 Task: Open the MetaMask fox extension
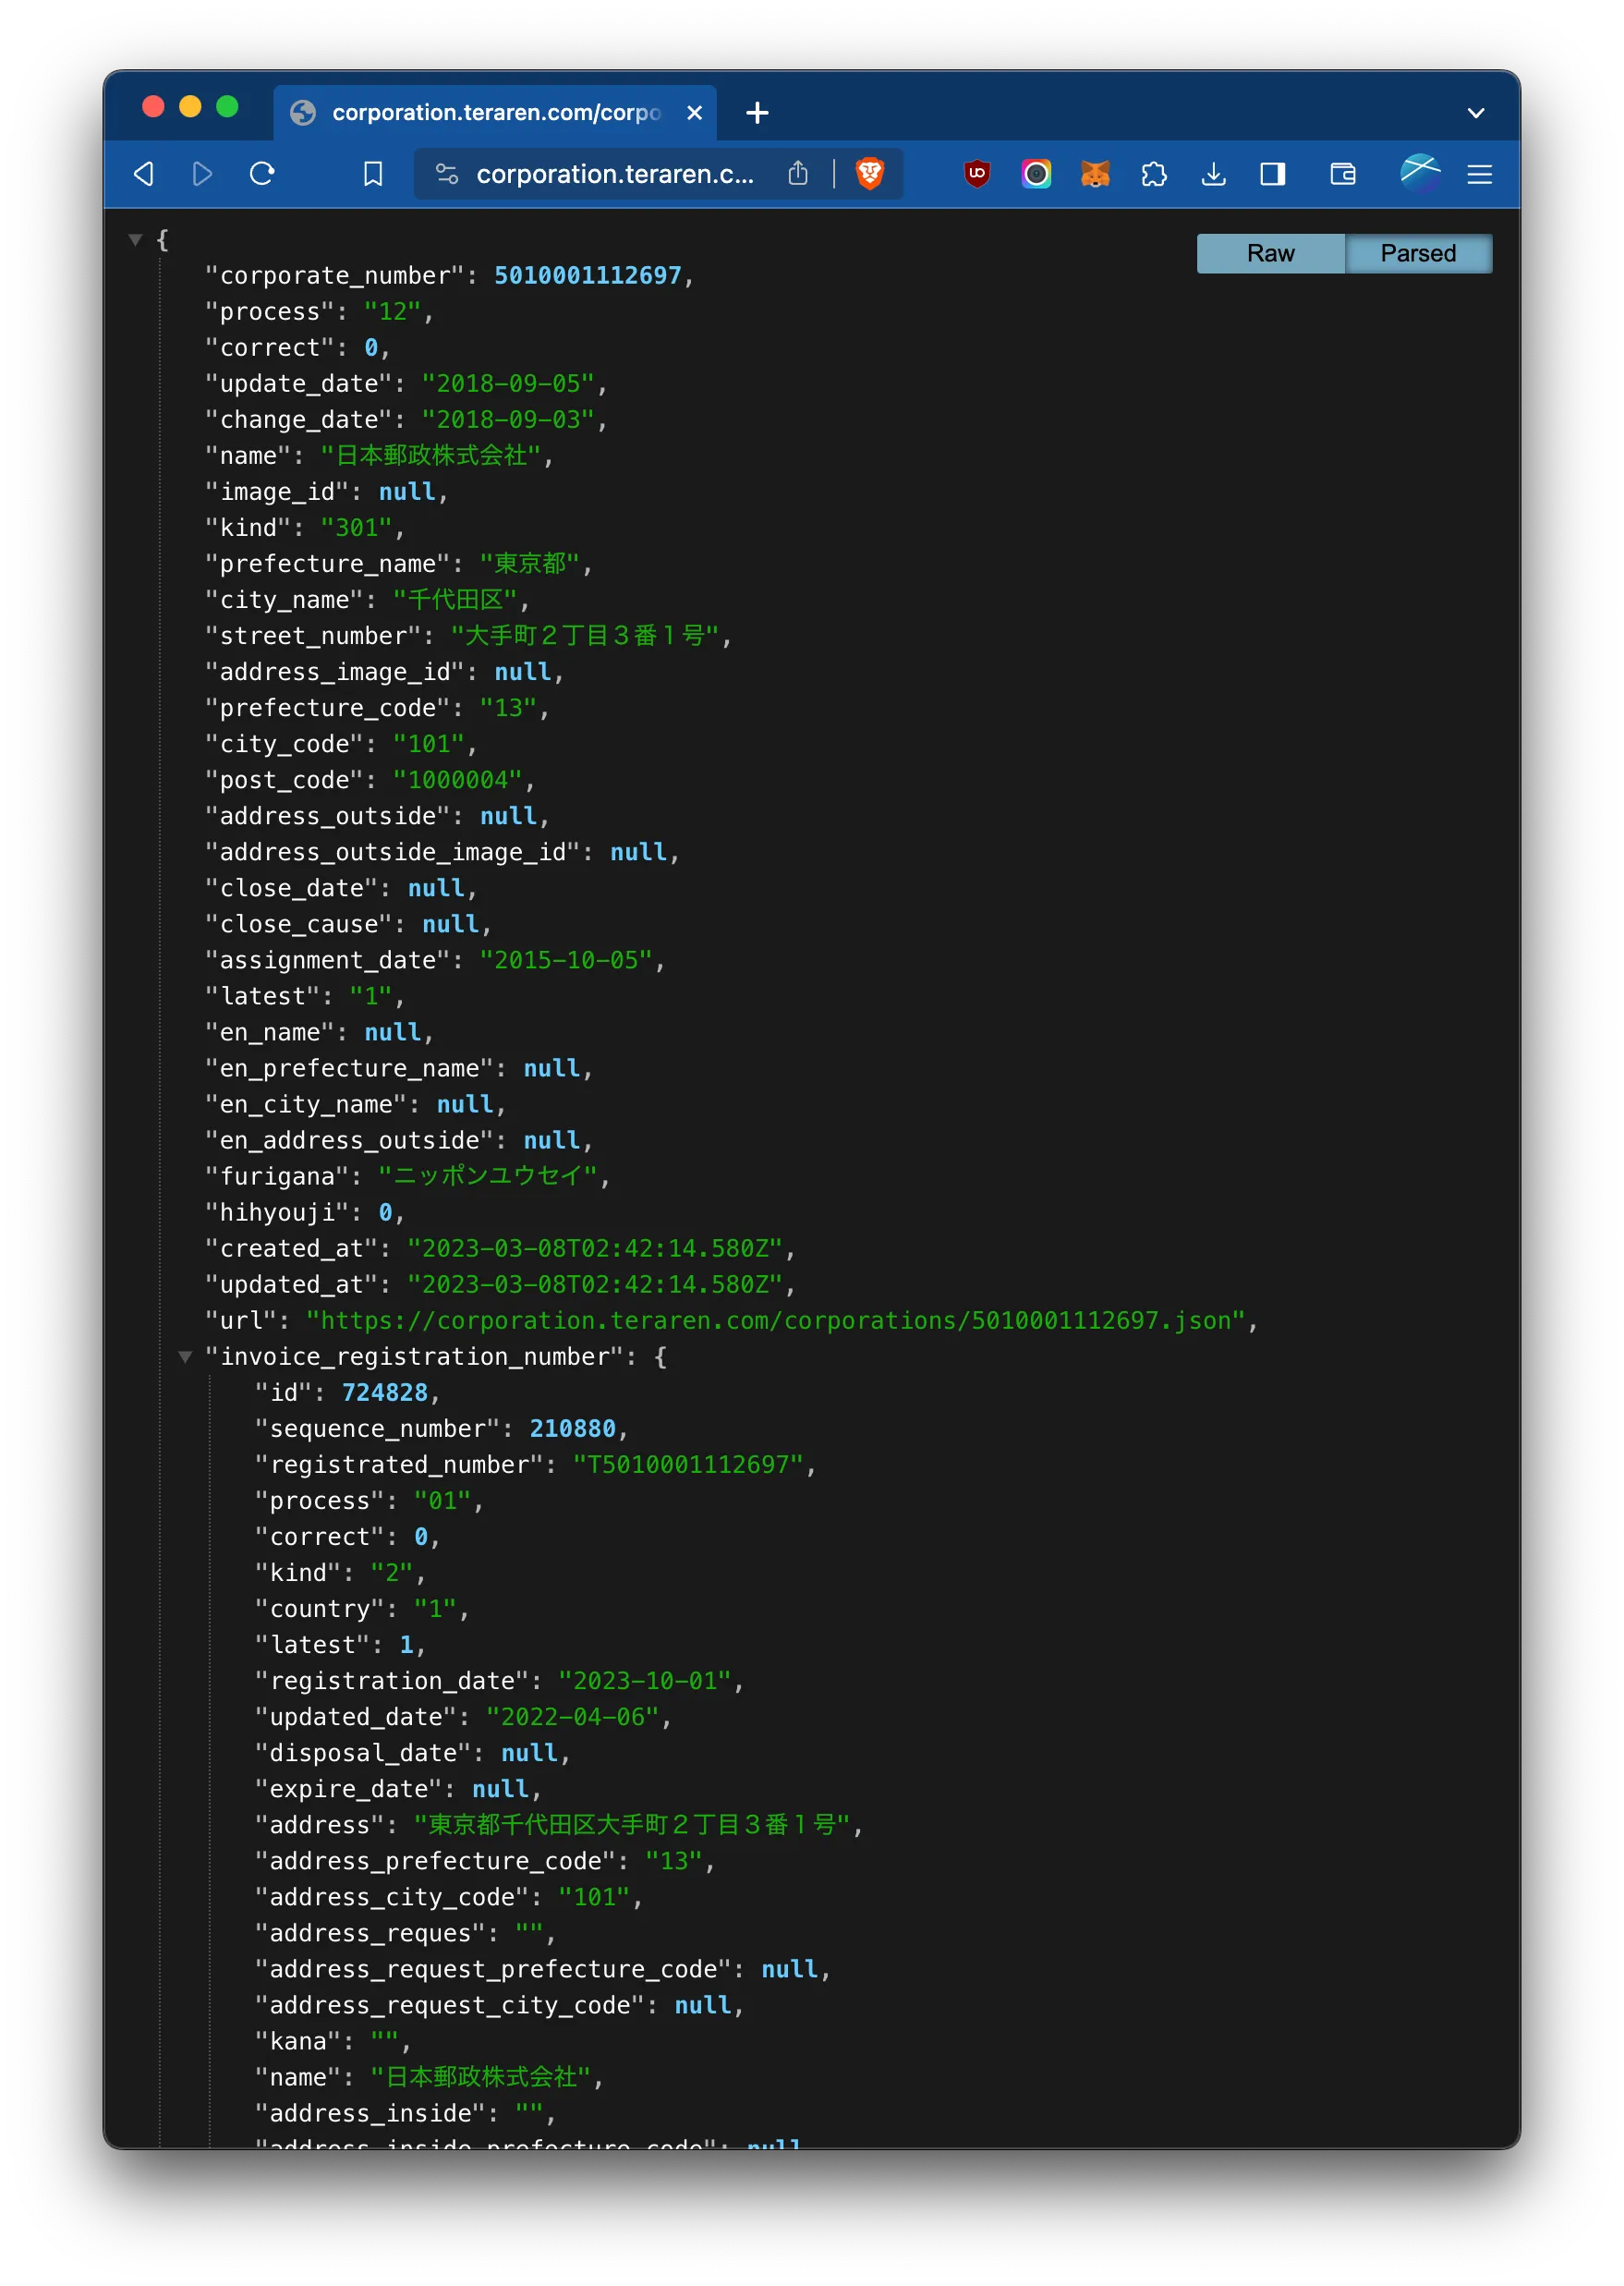1095,174
